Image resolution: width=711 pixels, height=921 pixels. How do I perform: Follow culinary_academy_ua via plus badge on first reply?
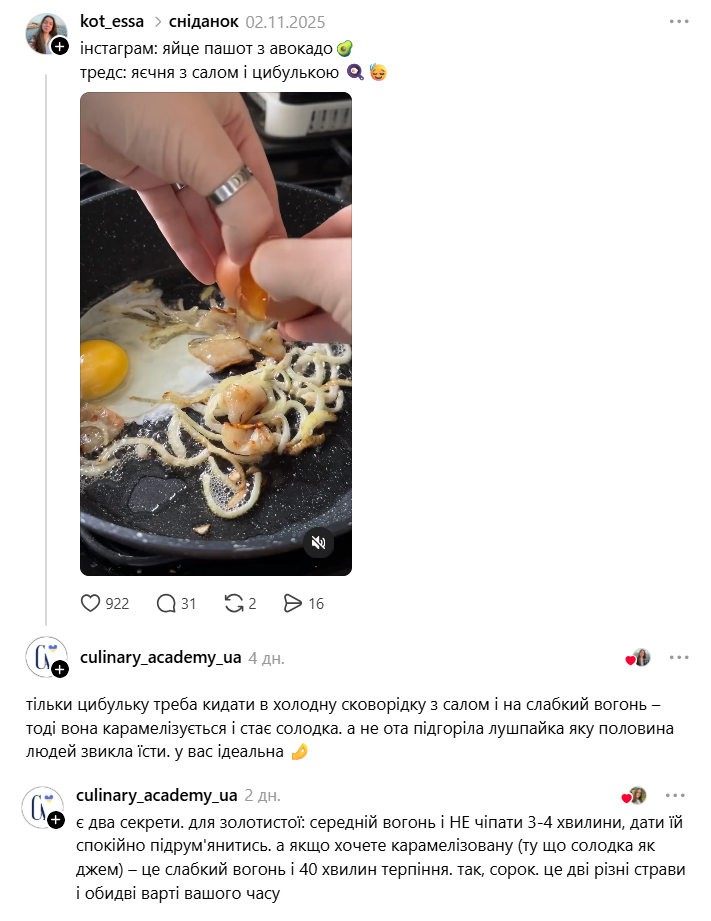point(60,669)
